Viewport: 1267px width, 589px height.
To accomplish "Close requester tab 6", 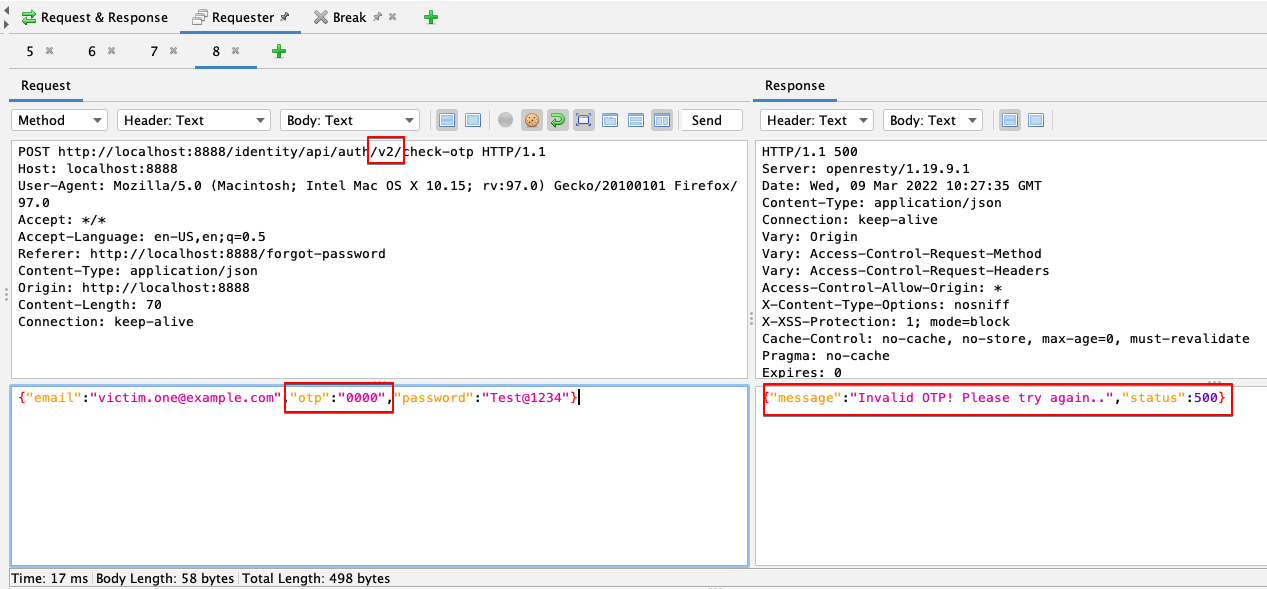I will pos(111,51).
